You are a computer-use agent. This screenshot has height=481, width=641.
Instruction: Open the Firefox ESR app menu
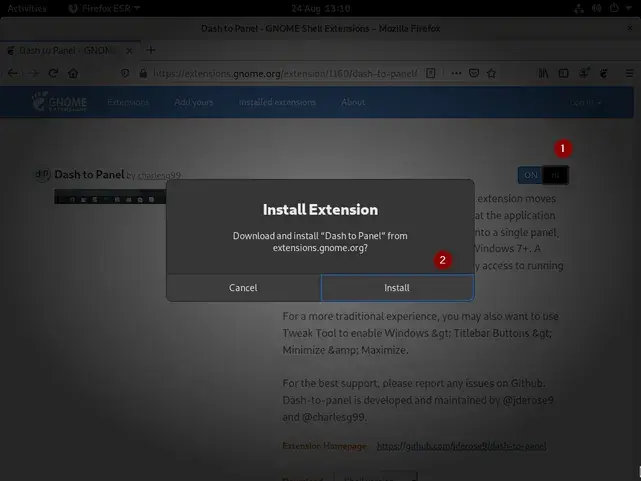(x=104, y=8)
